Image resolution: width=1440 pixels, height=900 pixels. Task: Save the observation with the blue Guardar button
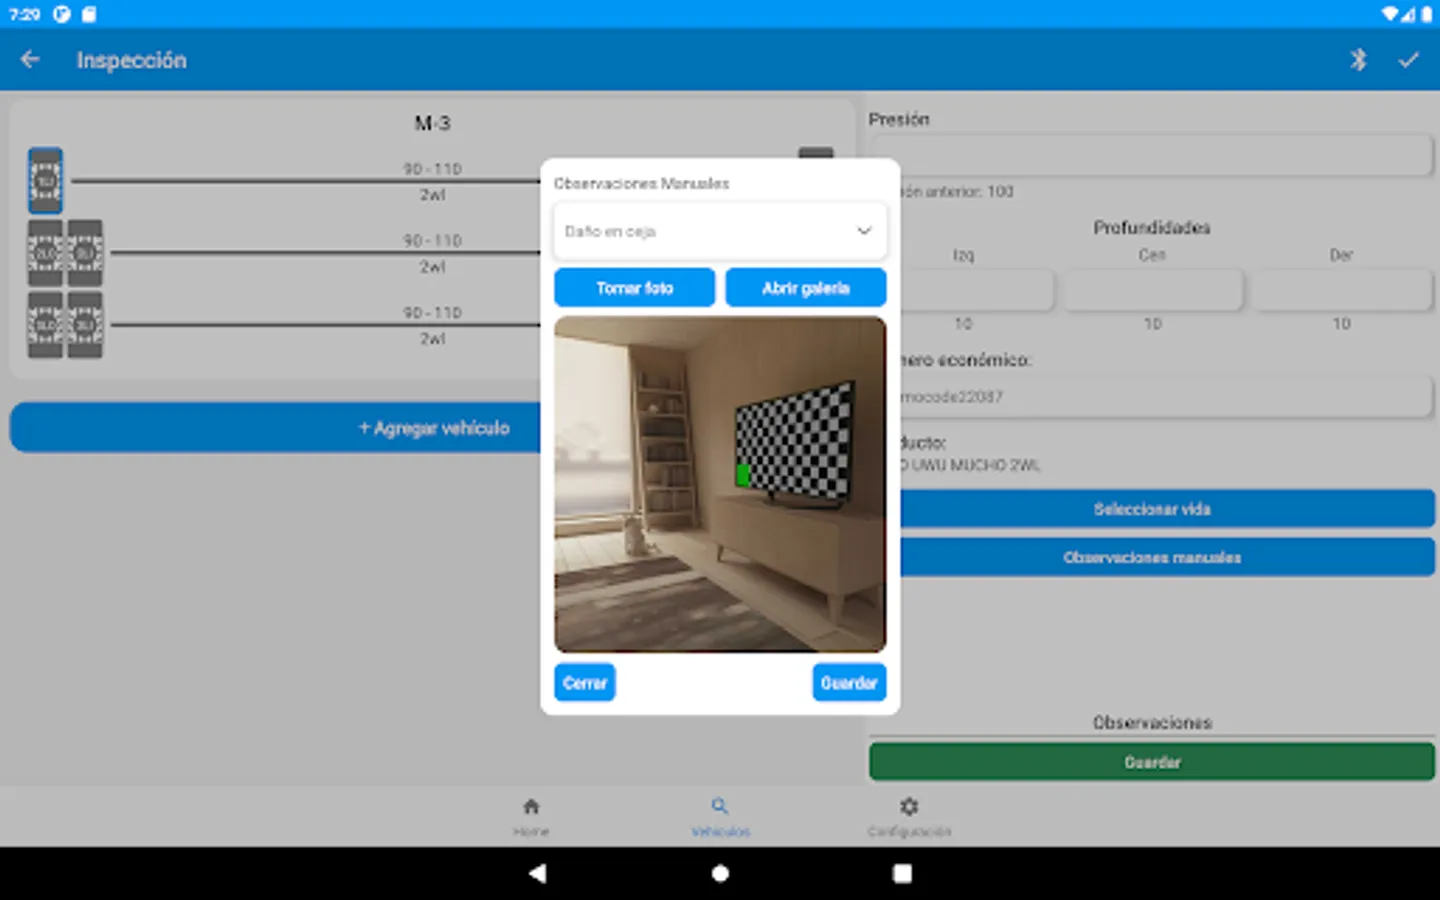pos(849,683)
